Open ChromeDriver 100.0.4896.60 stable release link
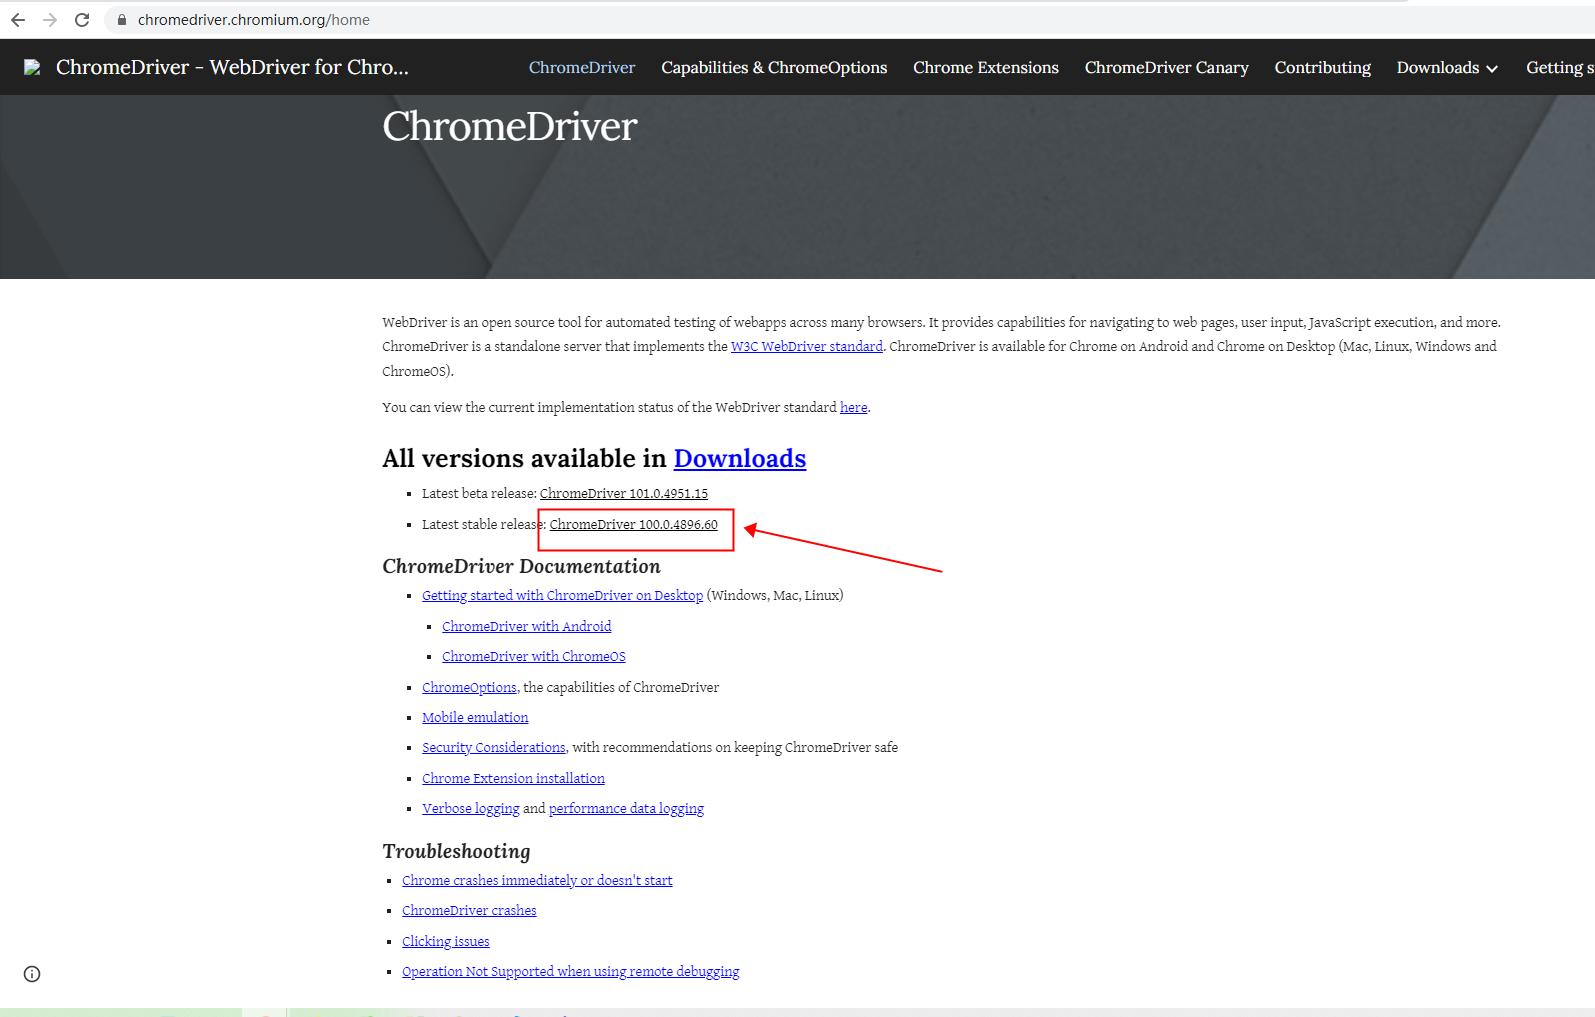Image resolution: width=1595 pixels, height=1017 pixels. pos(634,524)
